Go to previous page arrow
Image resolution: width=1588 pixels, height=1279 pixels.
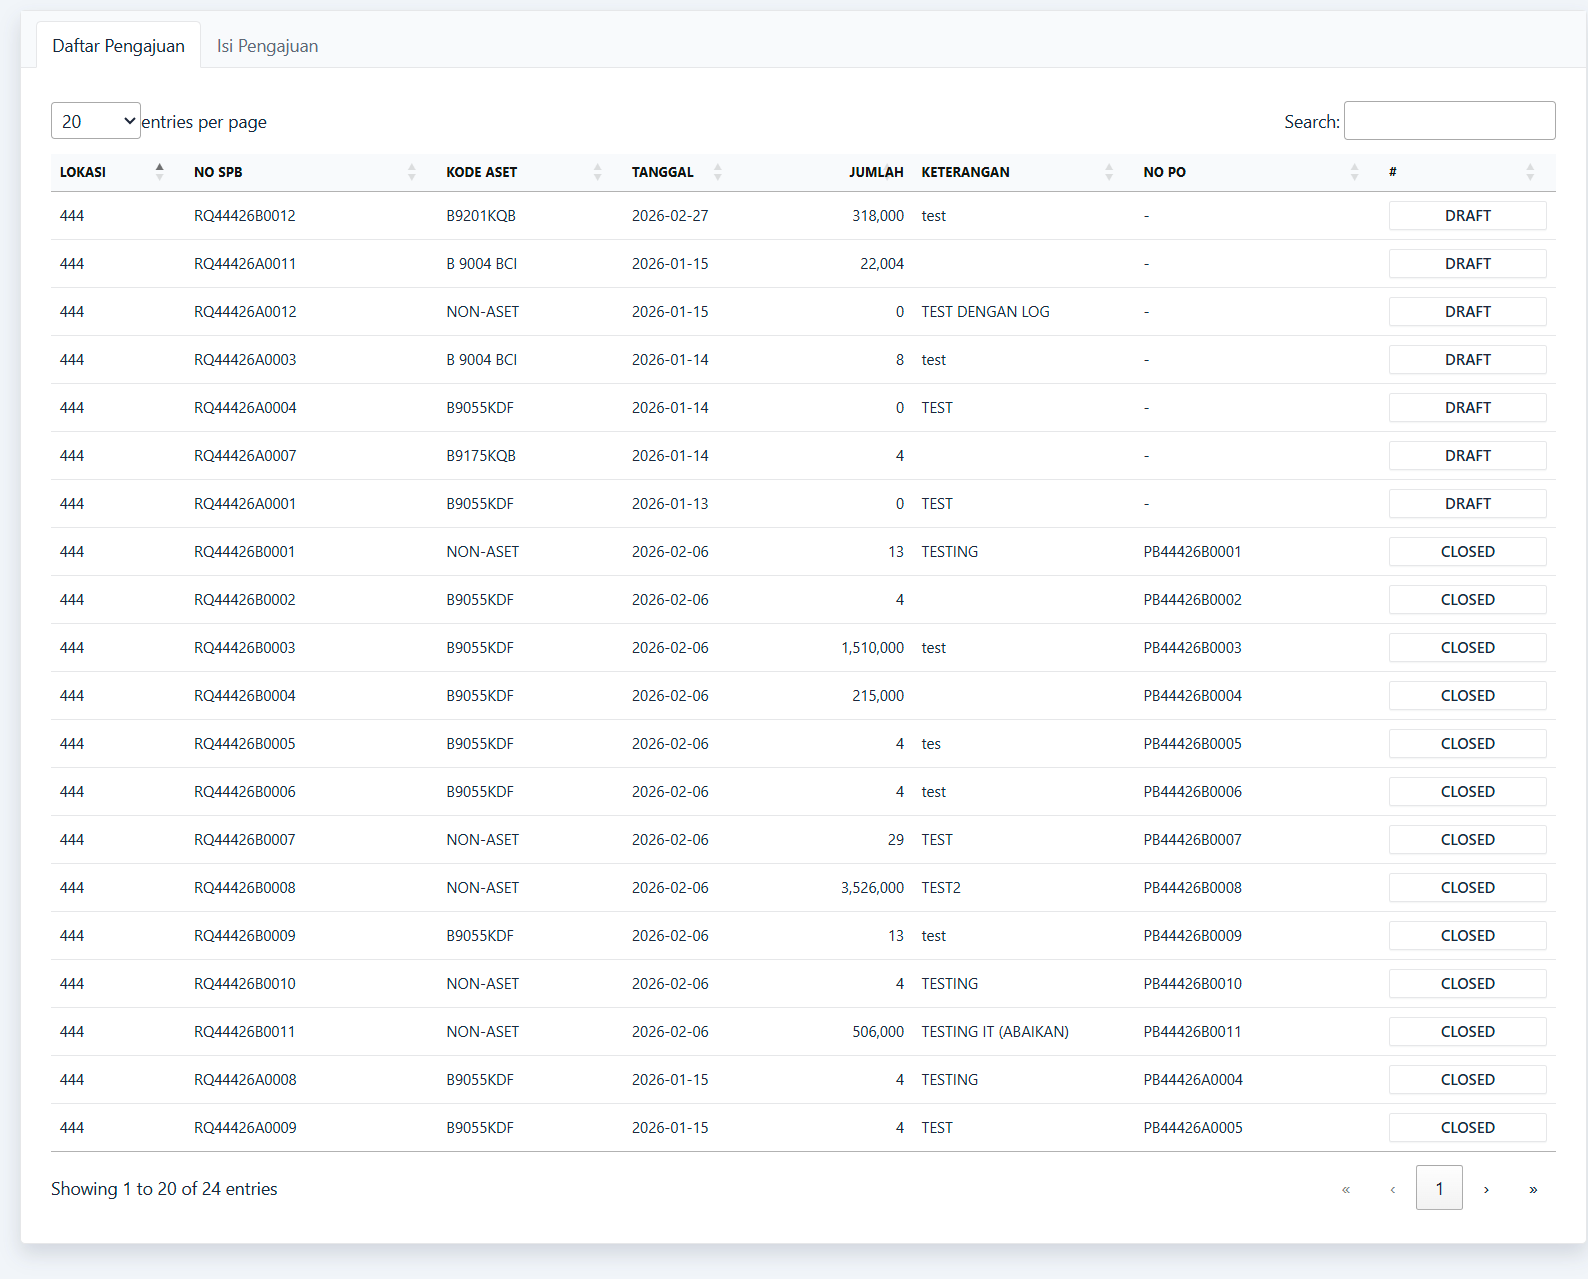pos(1393,1189)
